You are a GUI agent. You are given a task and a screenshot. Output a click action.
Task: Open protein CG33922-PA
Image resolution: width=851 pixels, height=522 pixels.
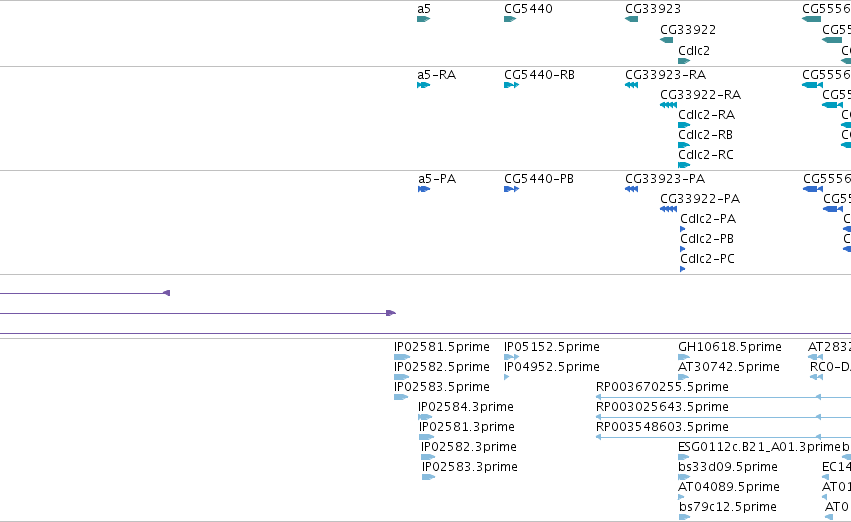tap(668, 209)
